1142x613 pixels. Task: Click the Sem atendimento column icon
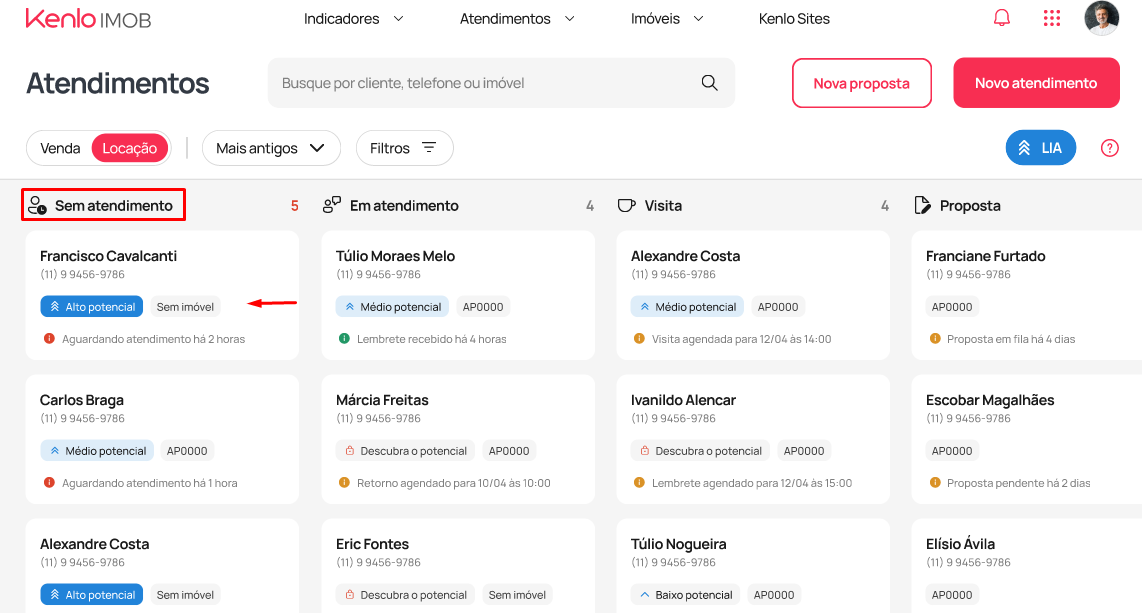(37, 206)
